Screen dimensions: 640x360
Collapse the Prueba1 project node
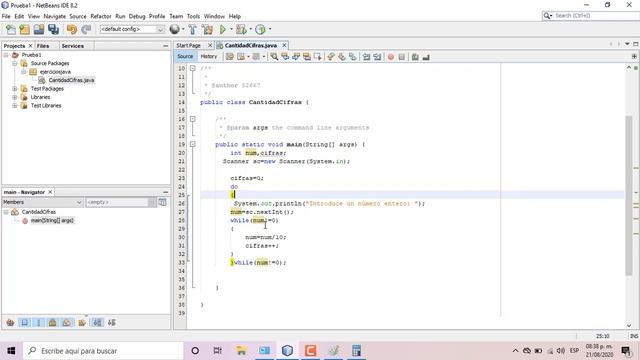[x=6, y=55]
